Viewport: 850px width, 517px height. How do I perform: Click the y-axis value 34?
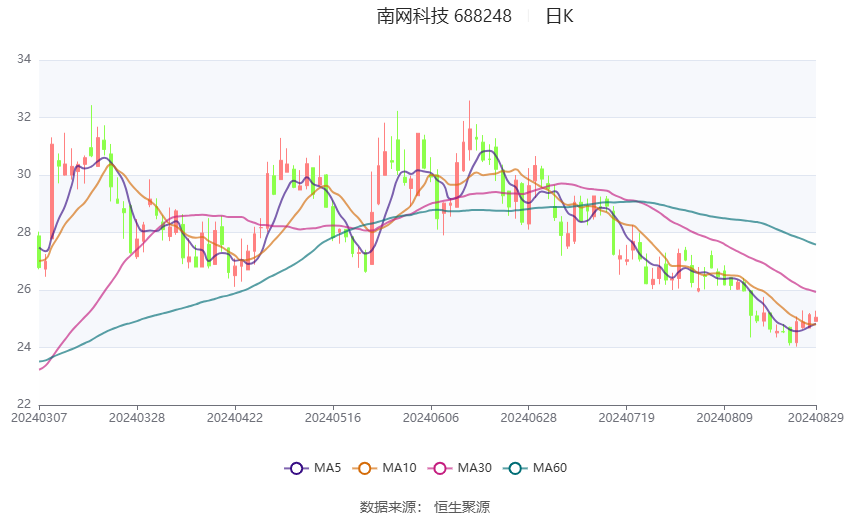(x=24, y=59)
